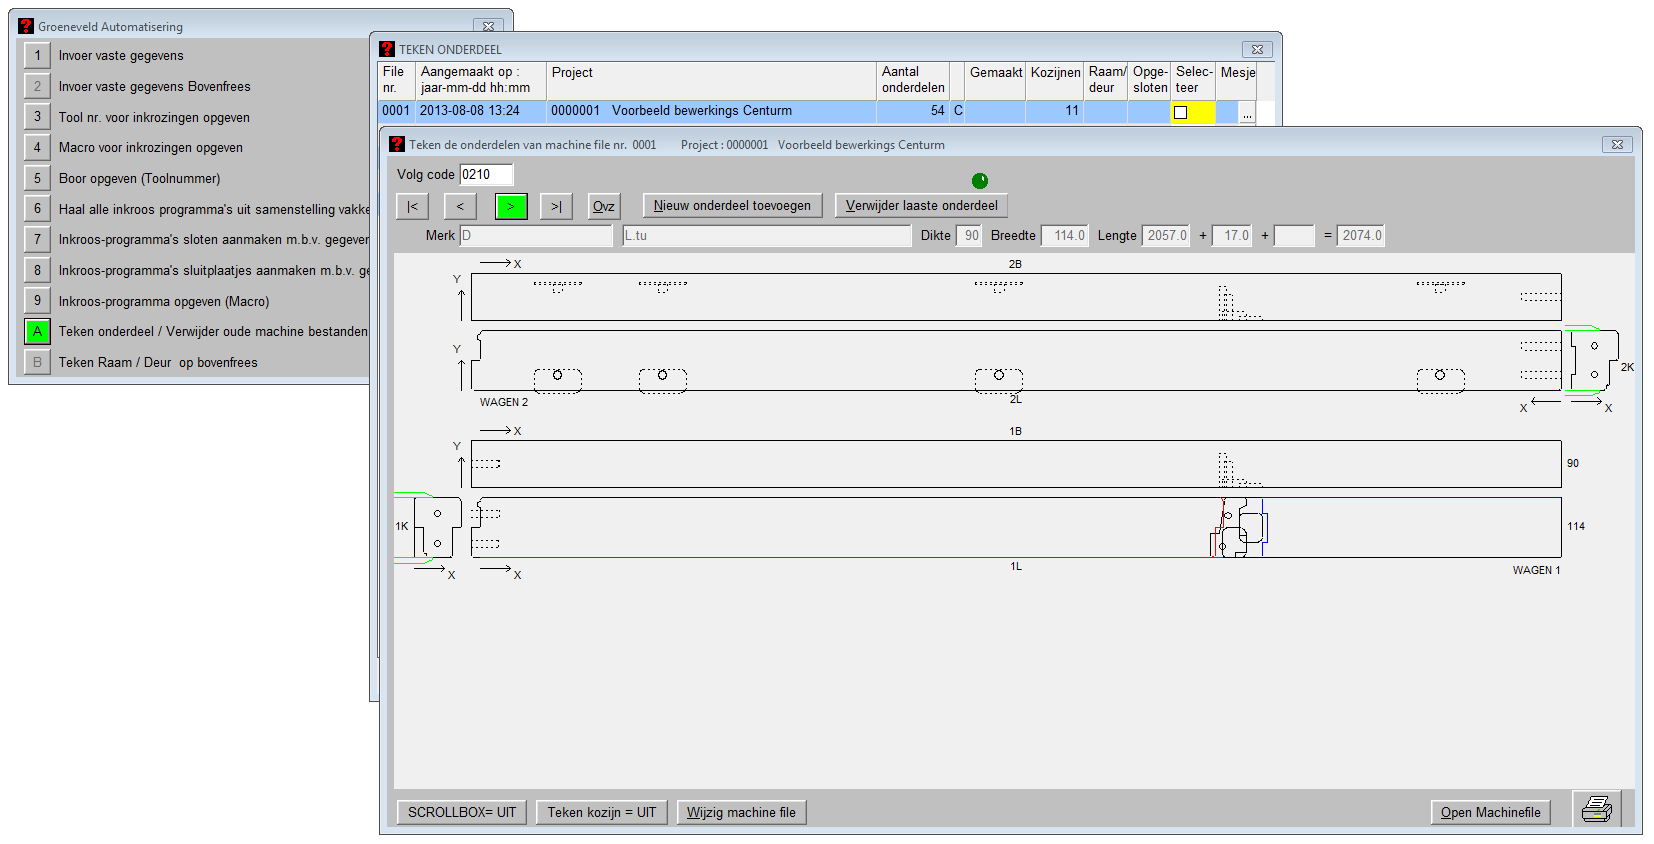The image size is (1654, 844).
Task: Click the printer icon at bottom right
Action: (1596, 809)
